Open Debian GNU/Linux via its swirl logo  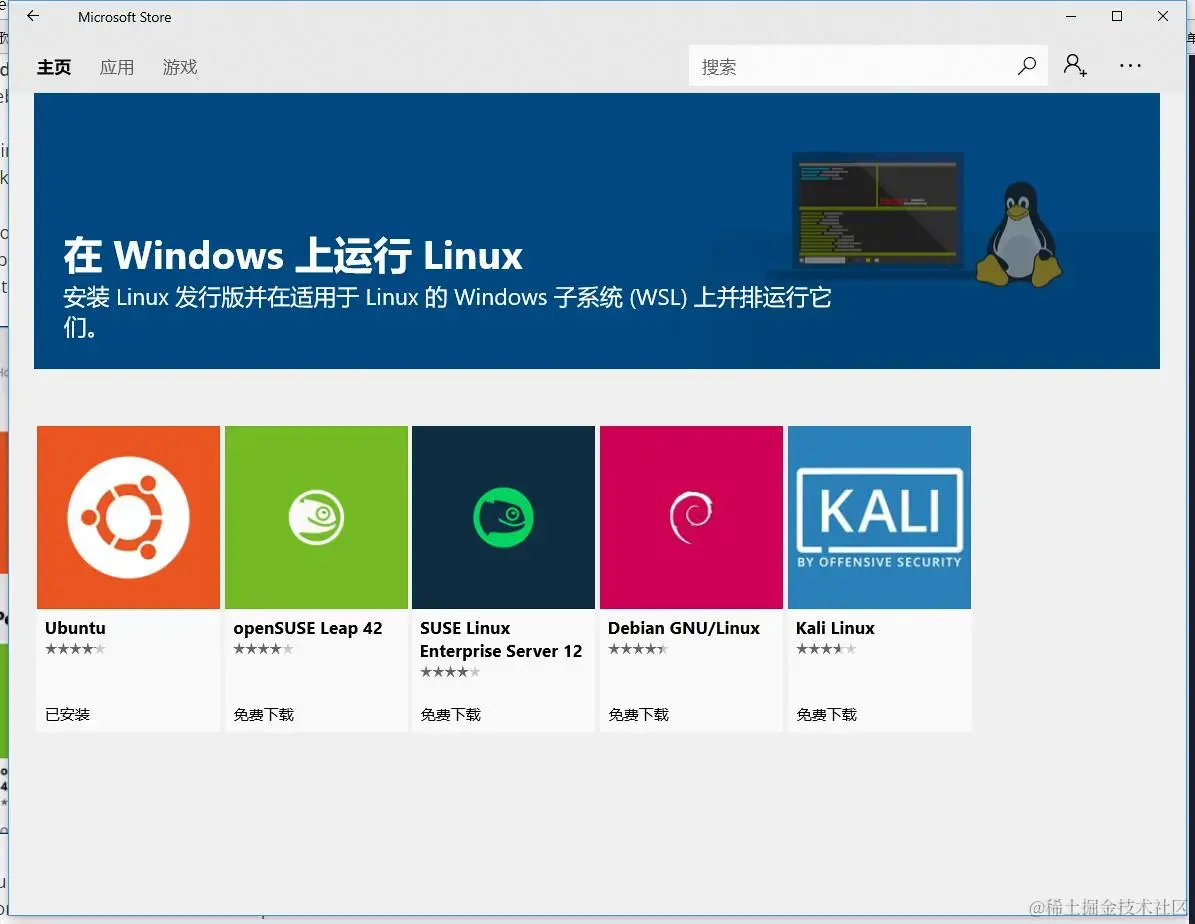[x=691, y=517]
